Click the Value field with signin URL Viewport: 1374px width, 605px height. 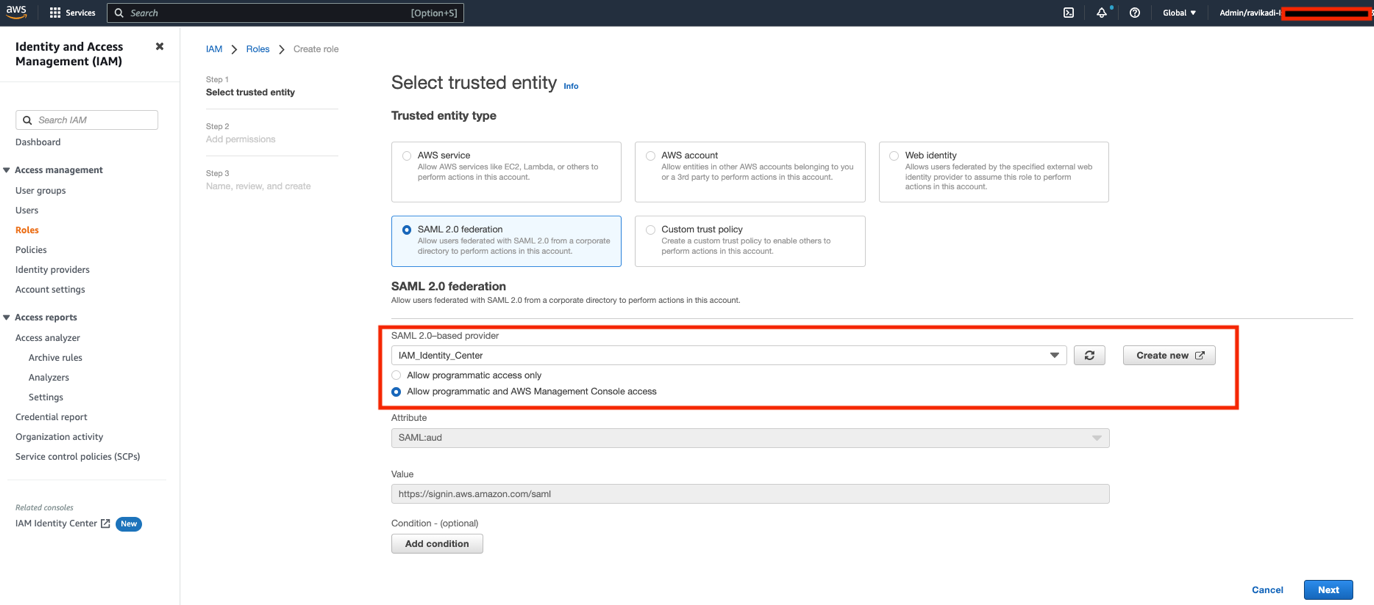750,494
